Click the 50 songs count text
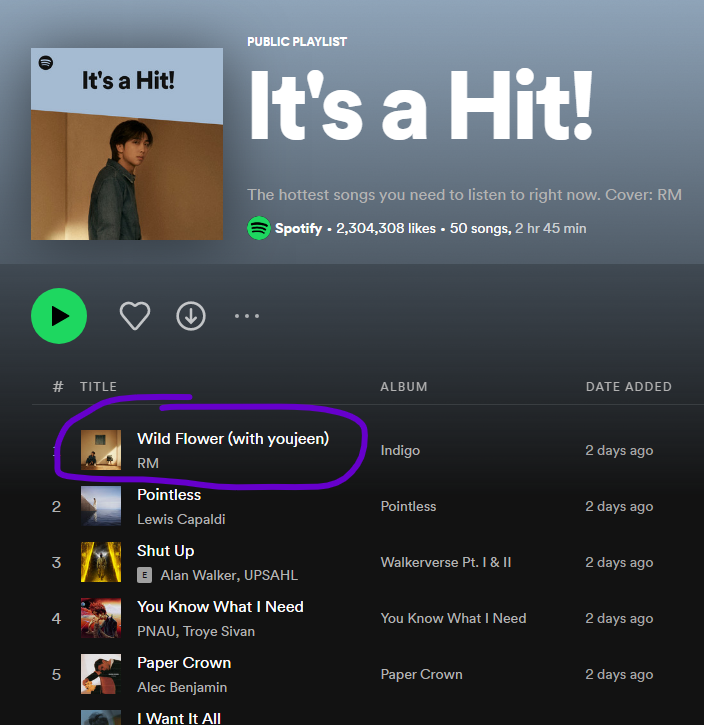Screen dimensions: 704x725 click(x=480, y=228)
